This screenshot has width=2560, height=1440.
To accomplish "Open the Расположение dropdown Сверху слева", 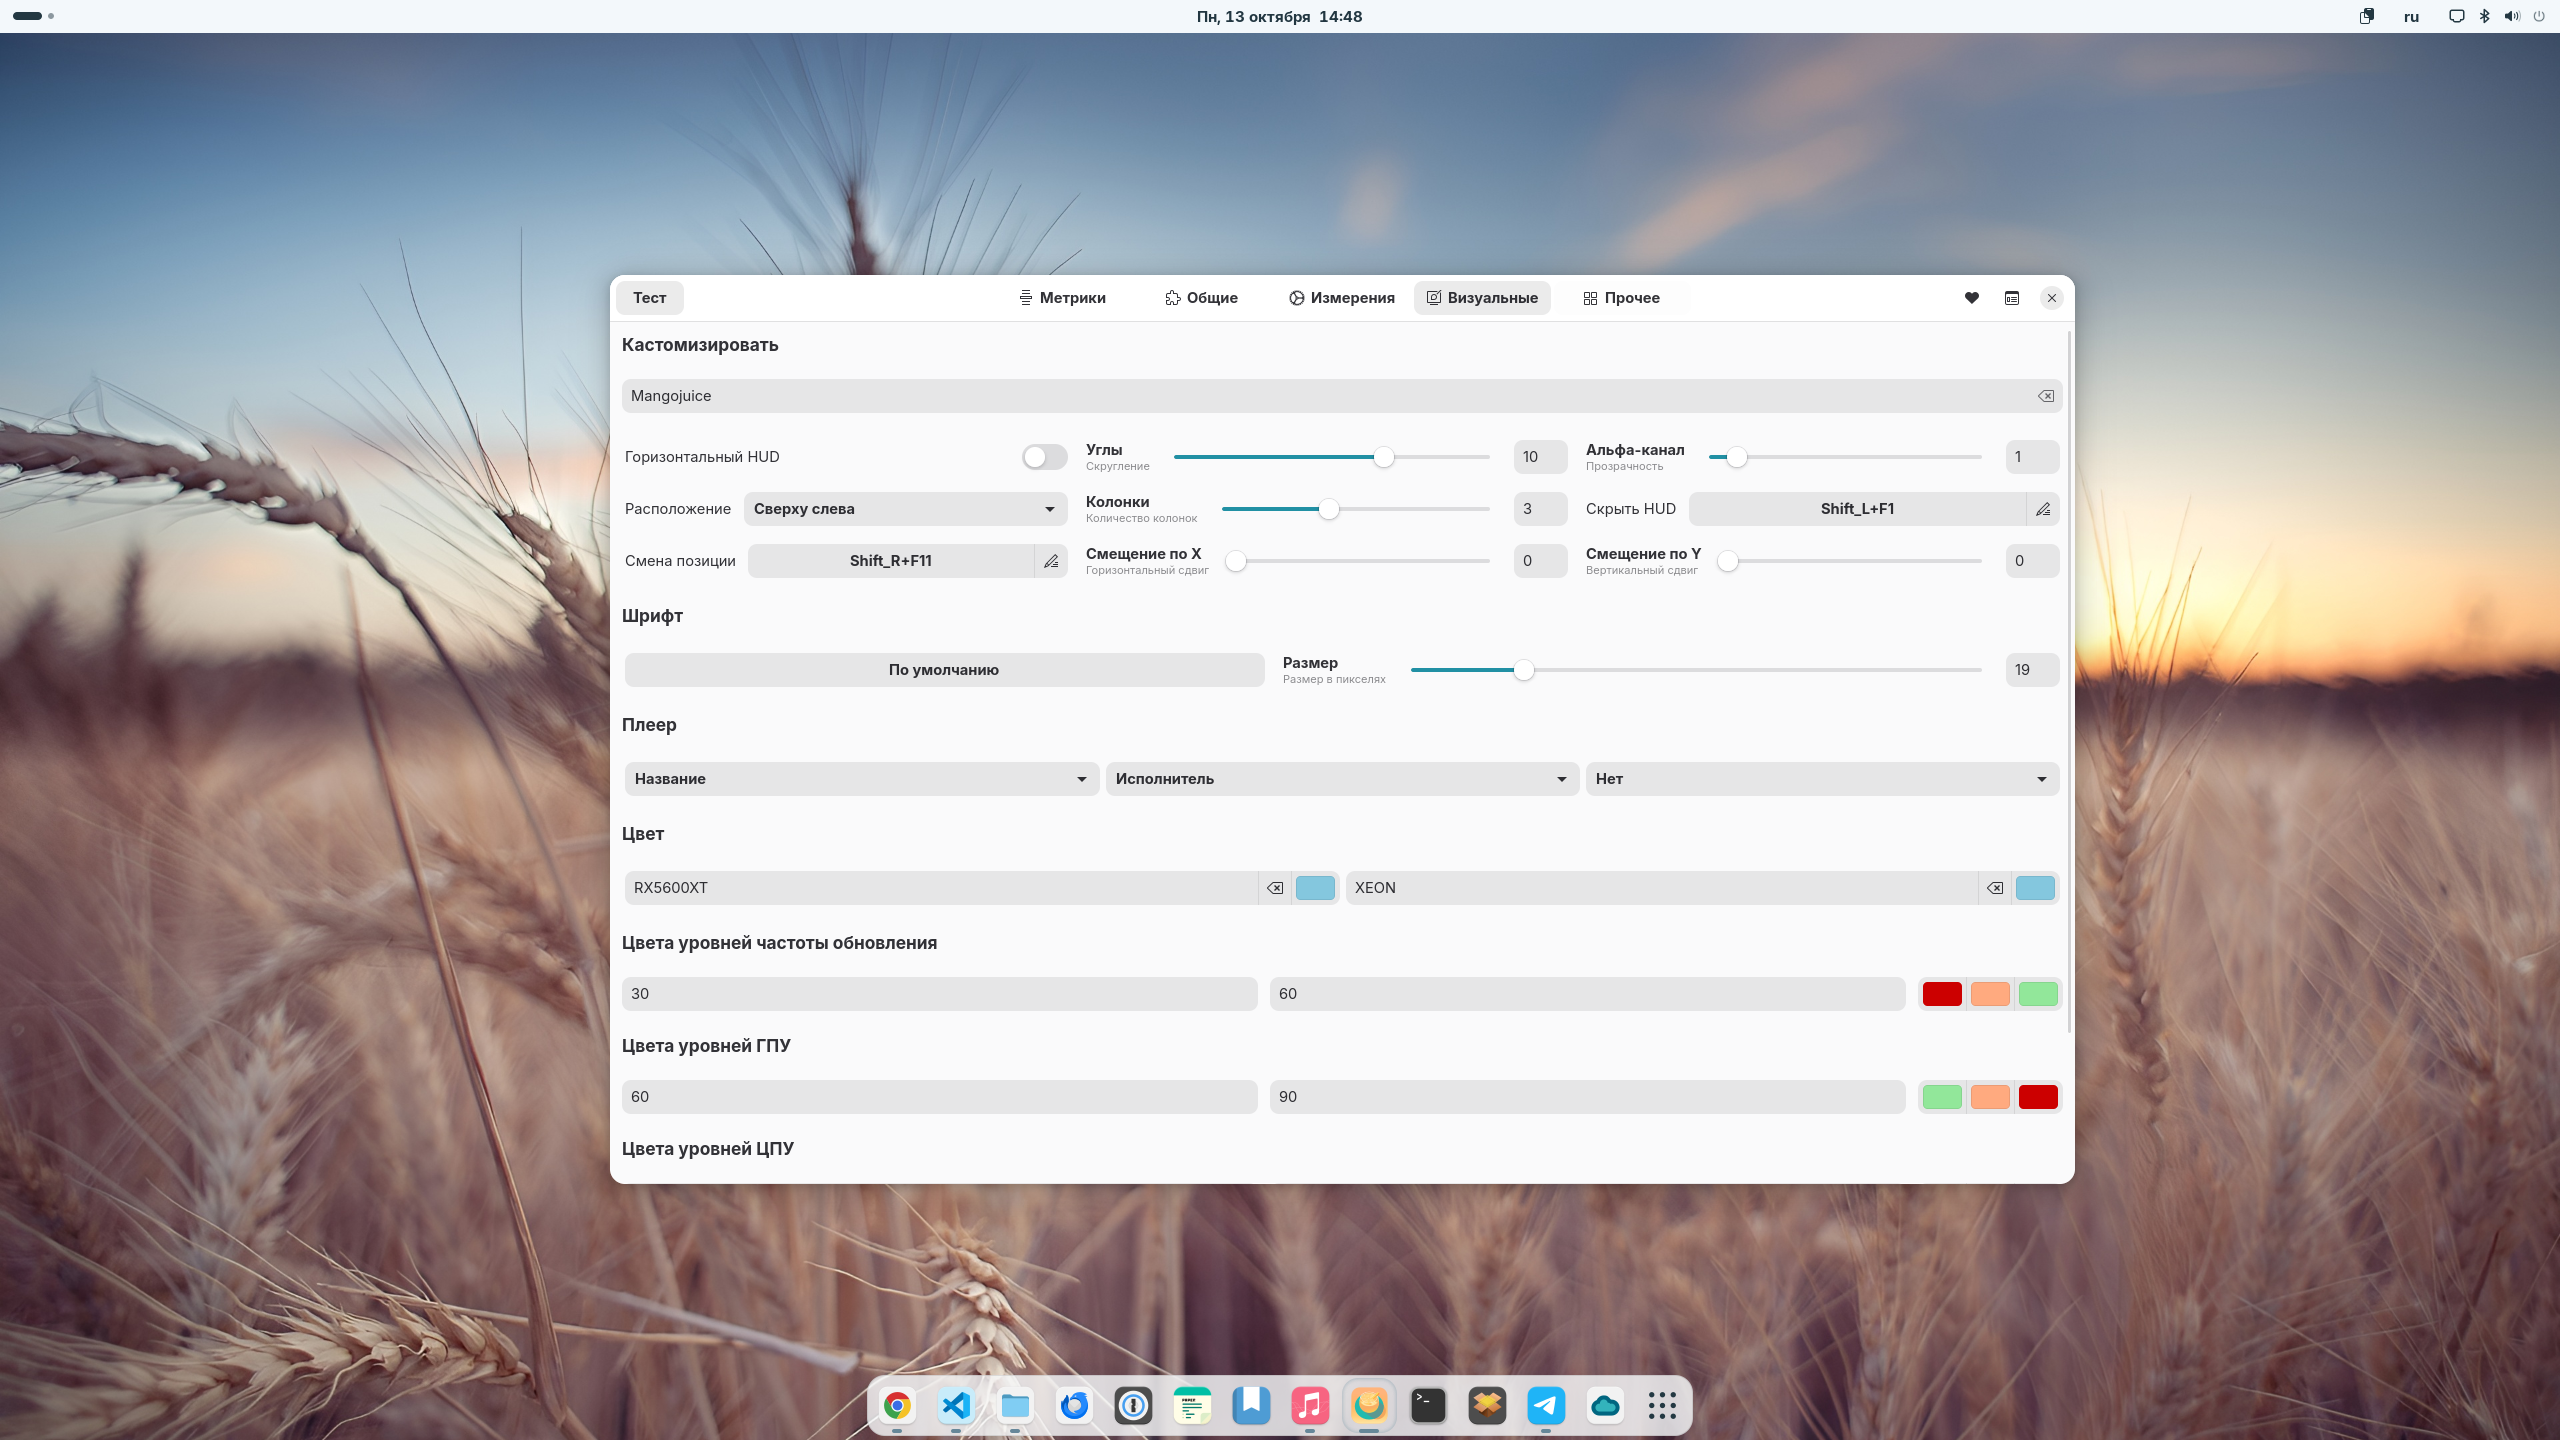I will coord(905,509).
